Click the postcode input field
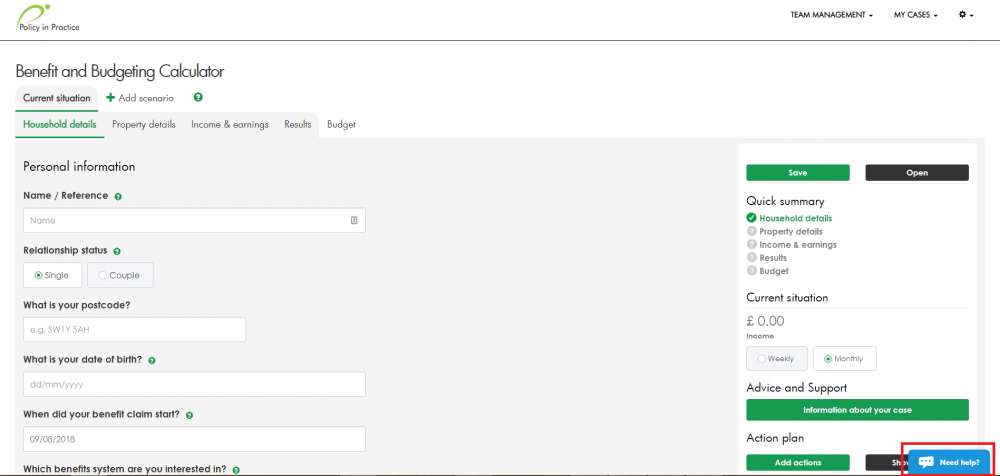The image size is (1000, 476). tap(134, 330)
